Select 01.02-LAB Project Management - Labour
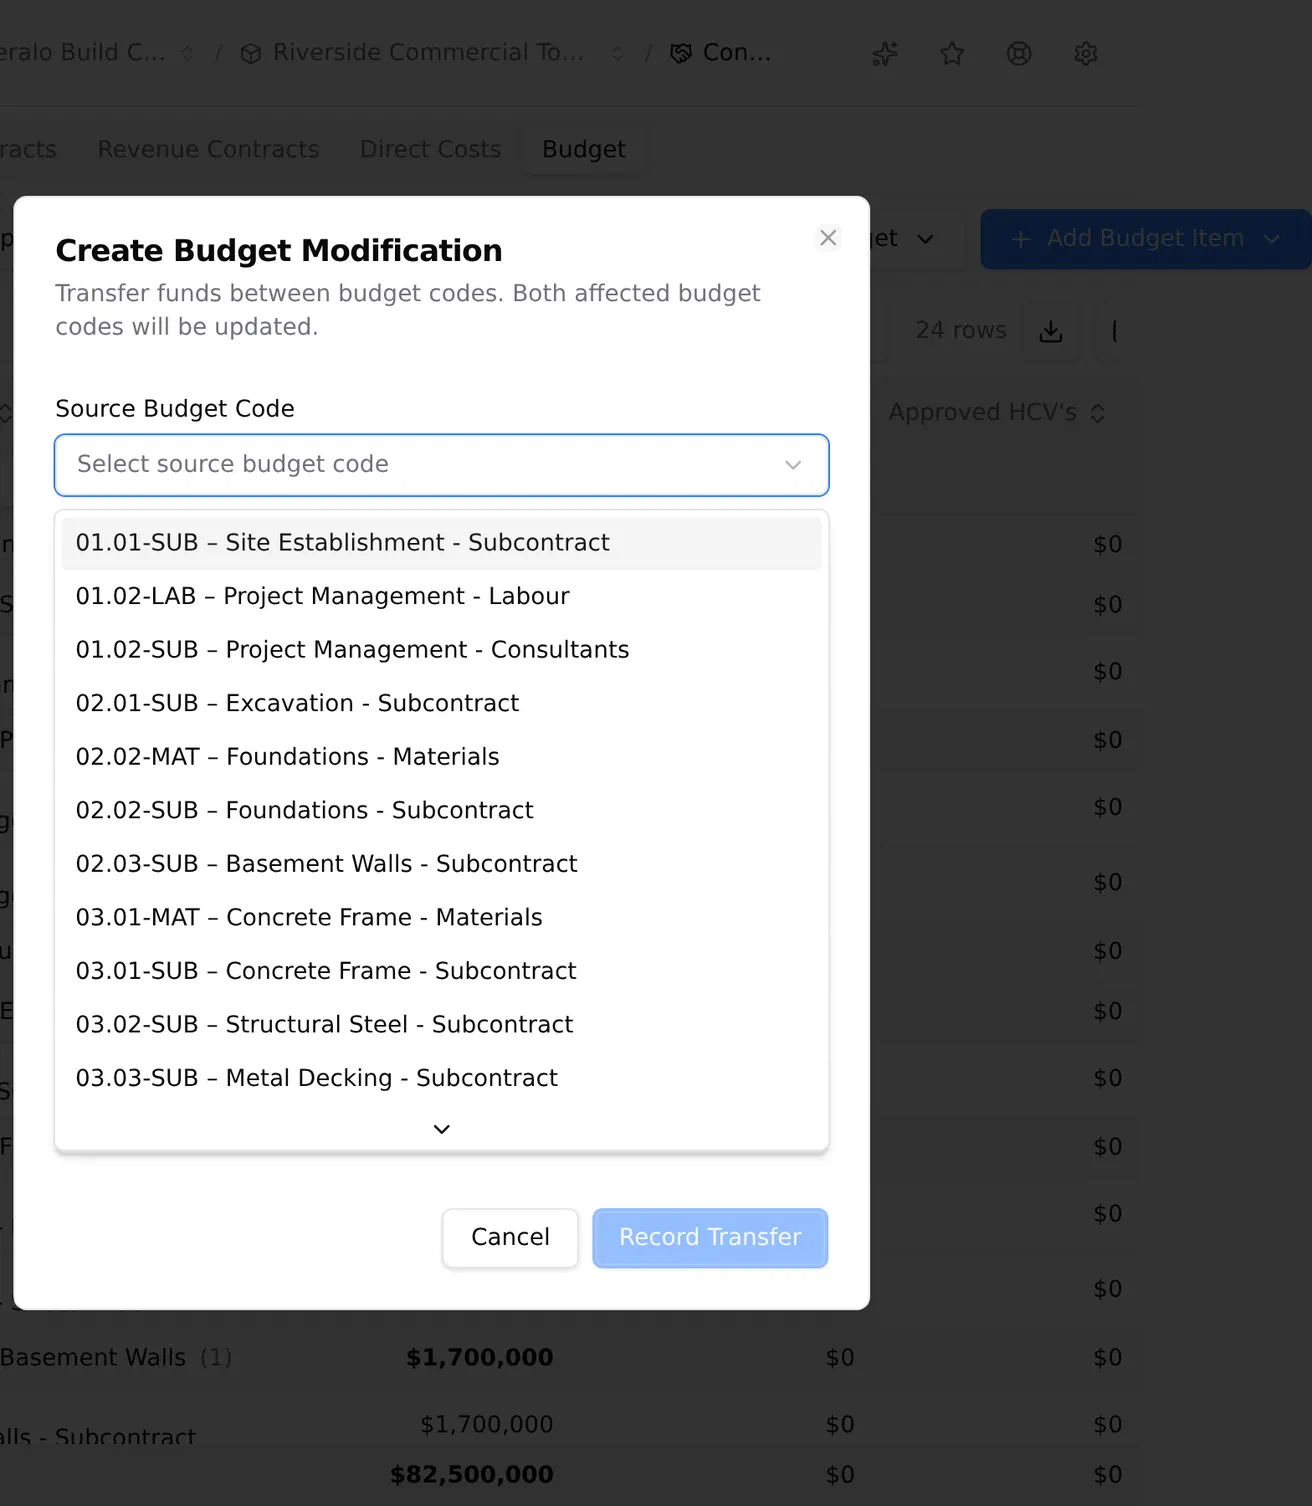 441,597
